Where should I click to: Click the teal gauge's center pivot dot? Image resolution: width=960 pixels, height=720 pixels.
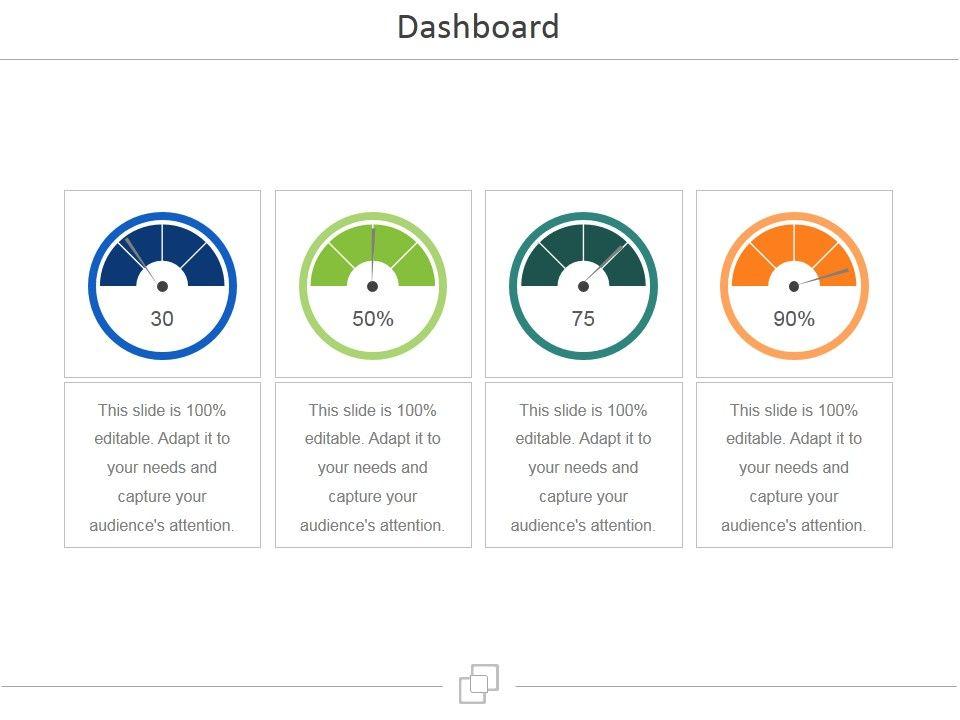[583, 287]
